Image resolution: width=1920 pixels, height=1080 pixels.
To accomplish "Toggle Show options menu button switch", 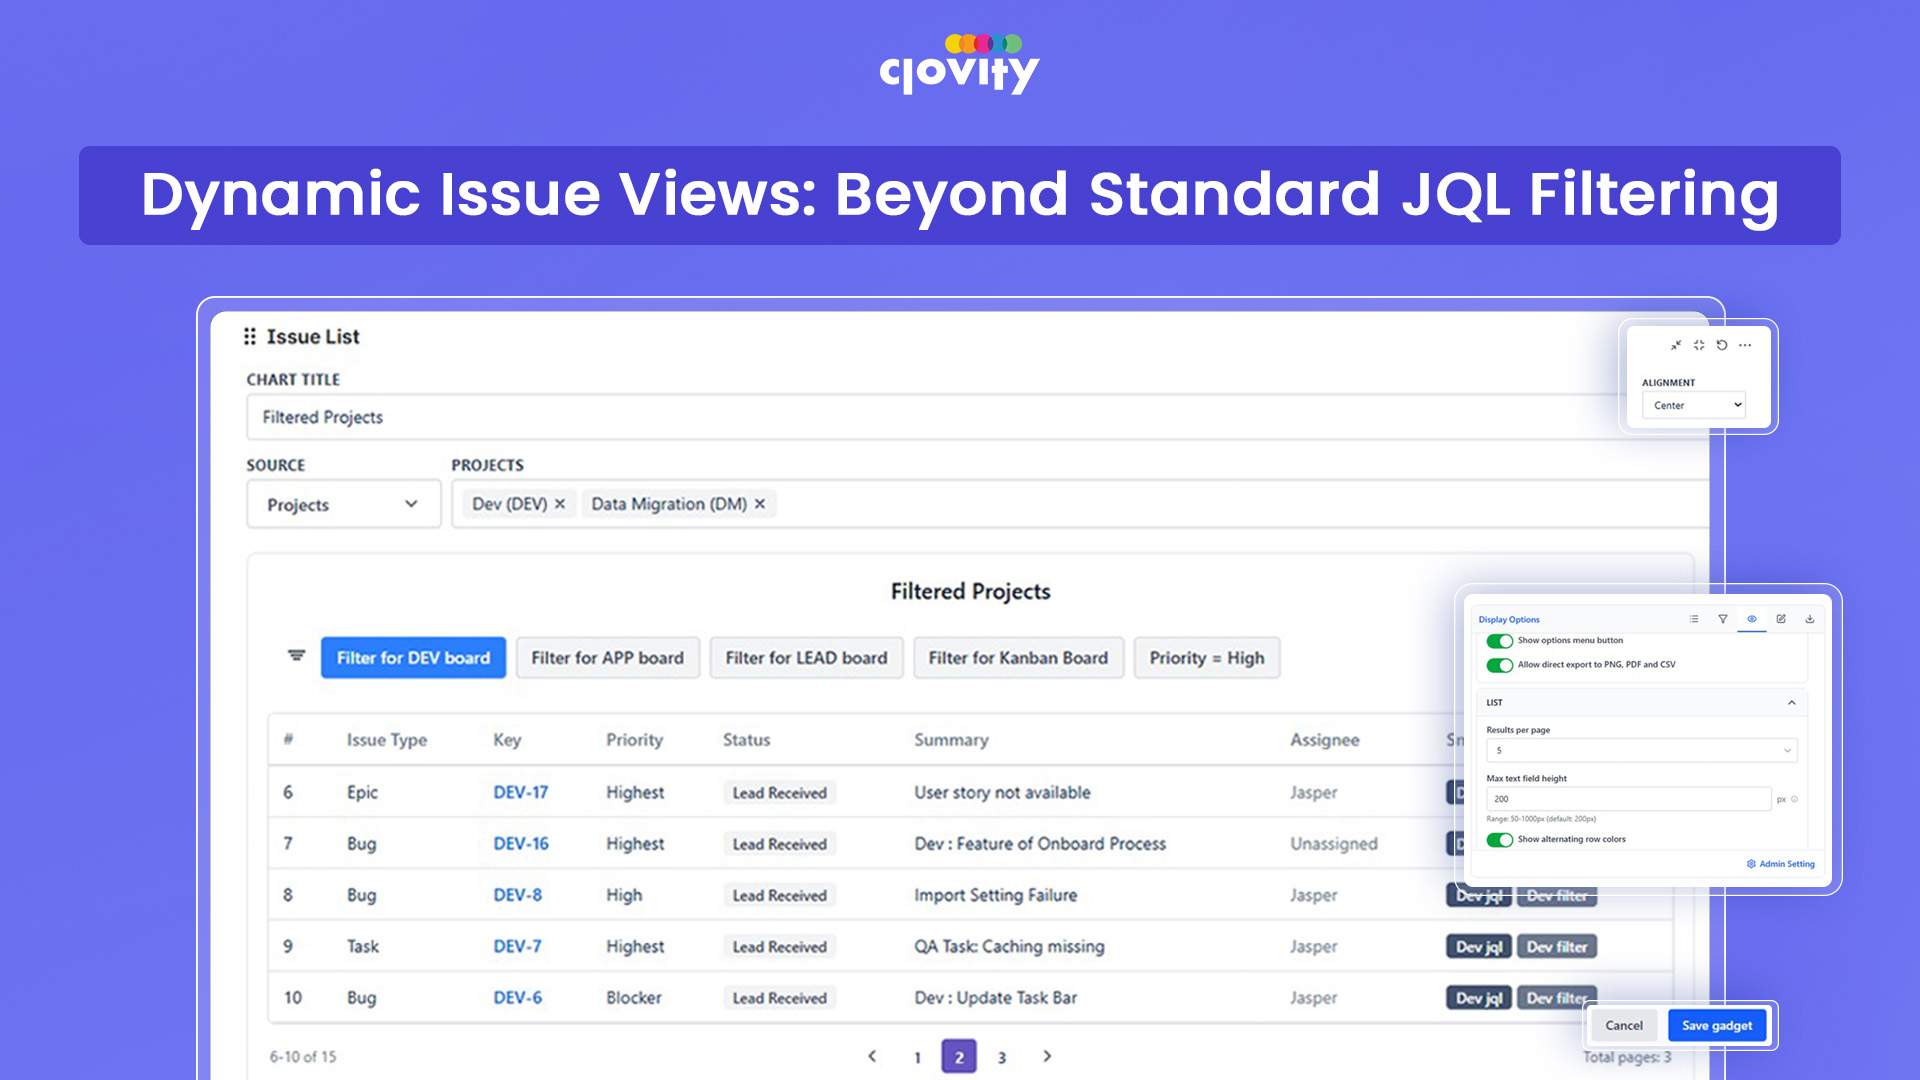I will point(1499,641).
